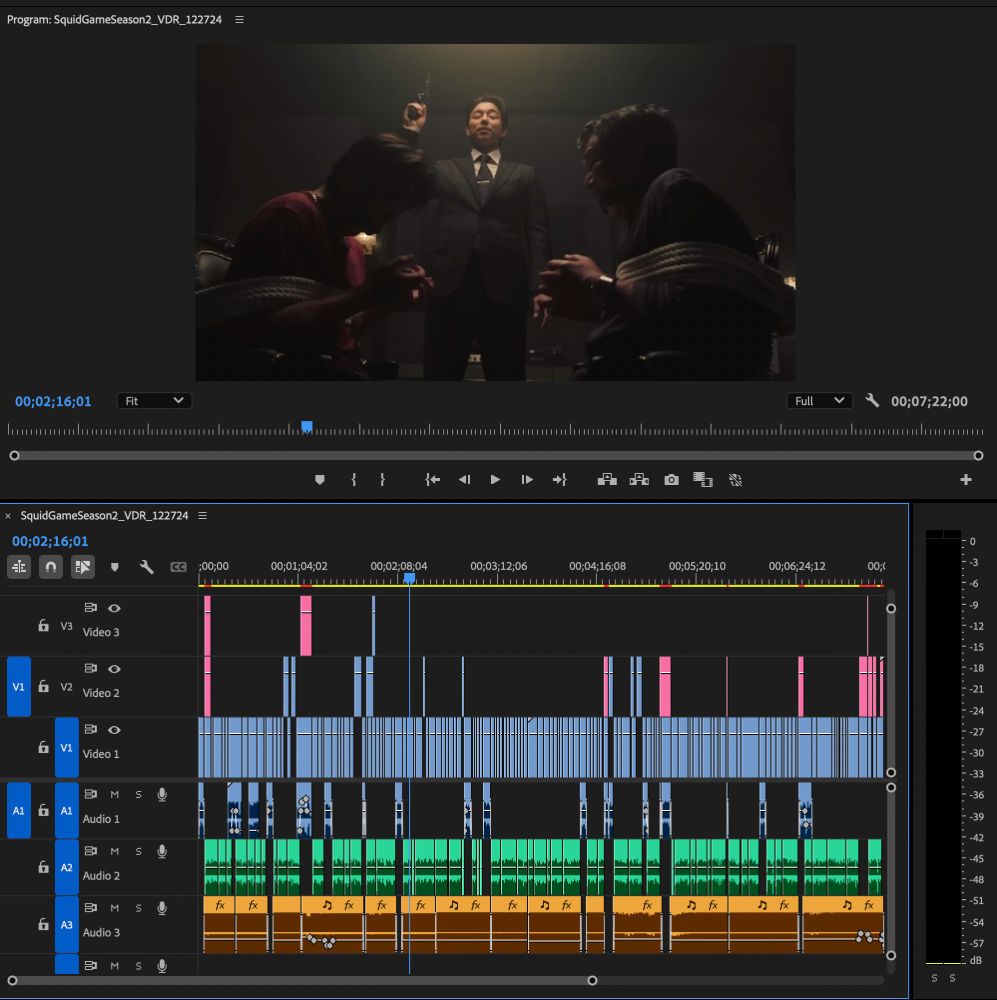Click the Mark Out bracket button
The image size is (997, 1000).
tap(382, 480)
